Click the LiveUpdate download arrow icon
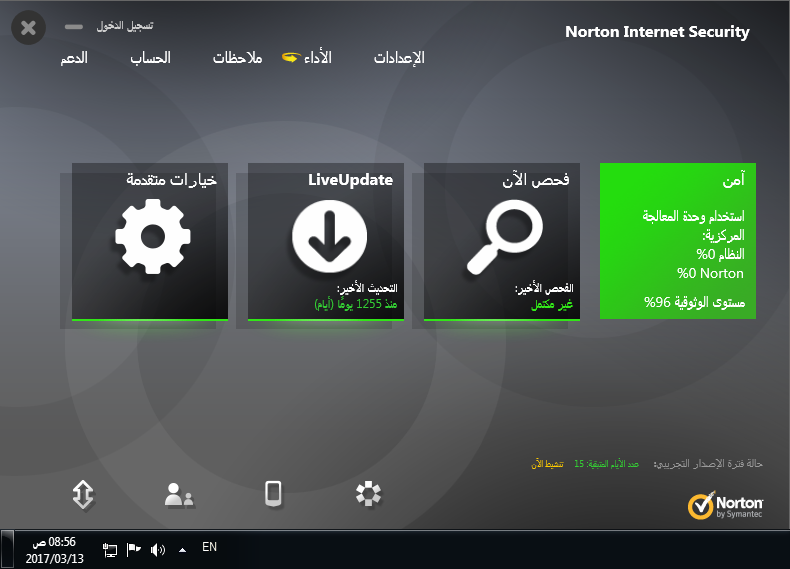The image size is (790, 569). click(330, 236)
